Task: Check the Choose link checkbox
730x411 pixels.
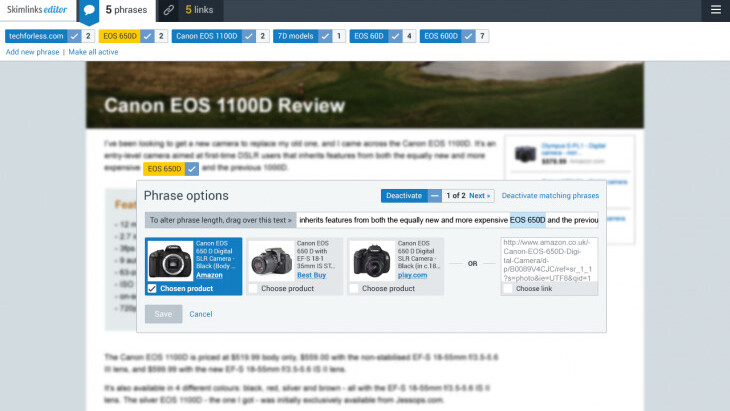Action: click(x=508, y=289)
